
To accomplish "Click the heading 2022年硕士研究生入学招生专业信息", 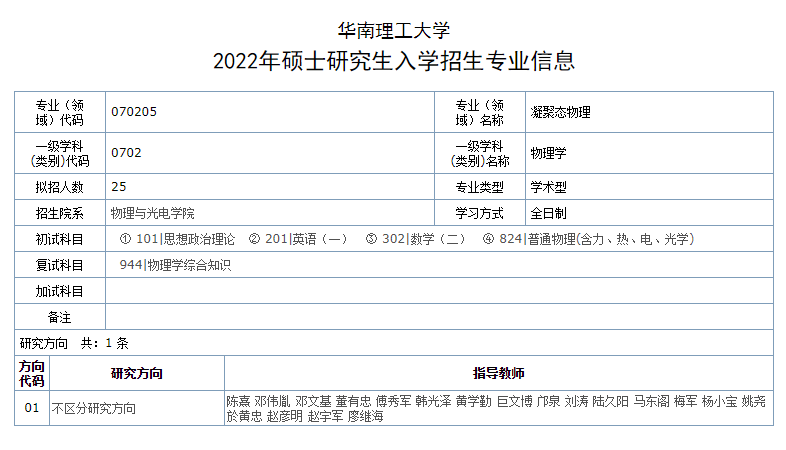I will click(x=394, y=61).
